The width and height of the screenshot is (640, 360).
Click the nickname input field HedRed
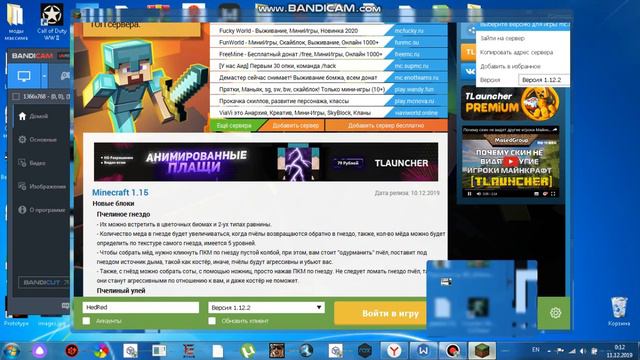click(140, 307)
